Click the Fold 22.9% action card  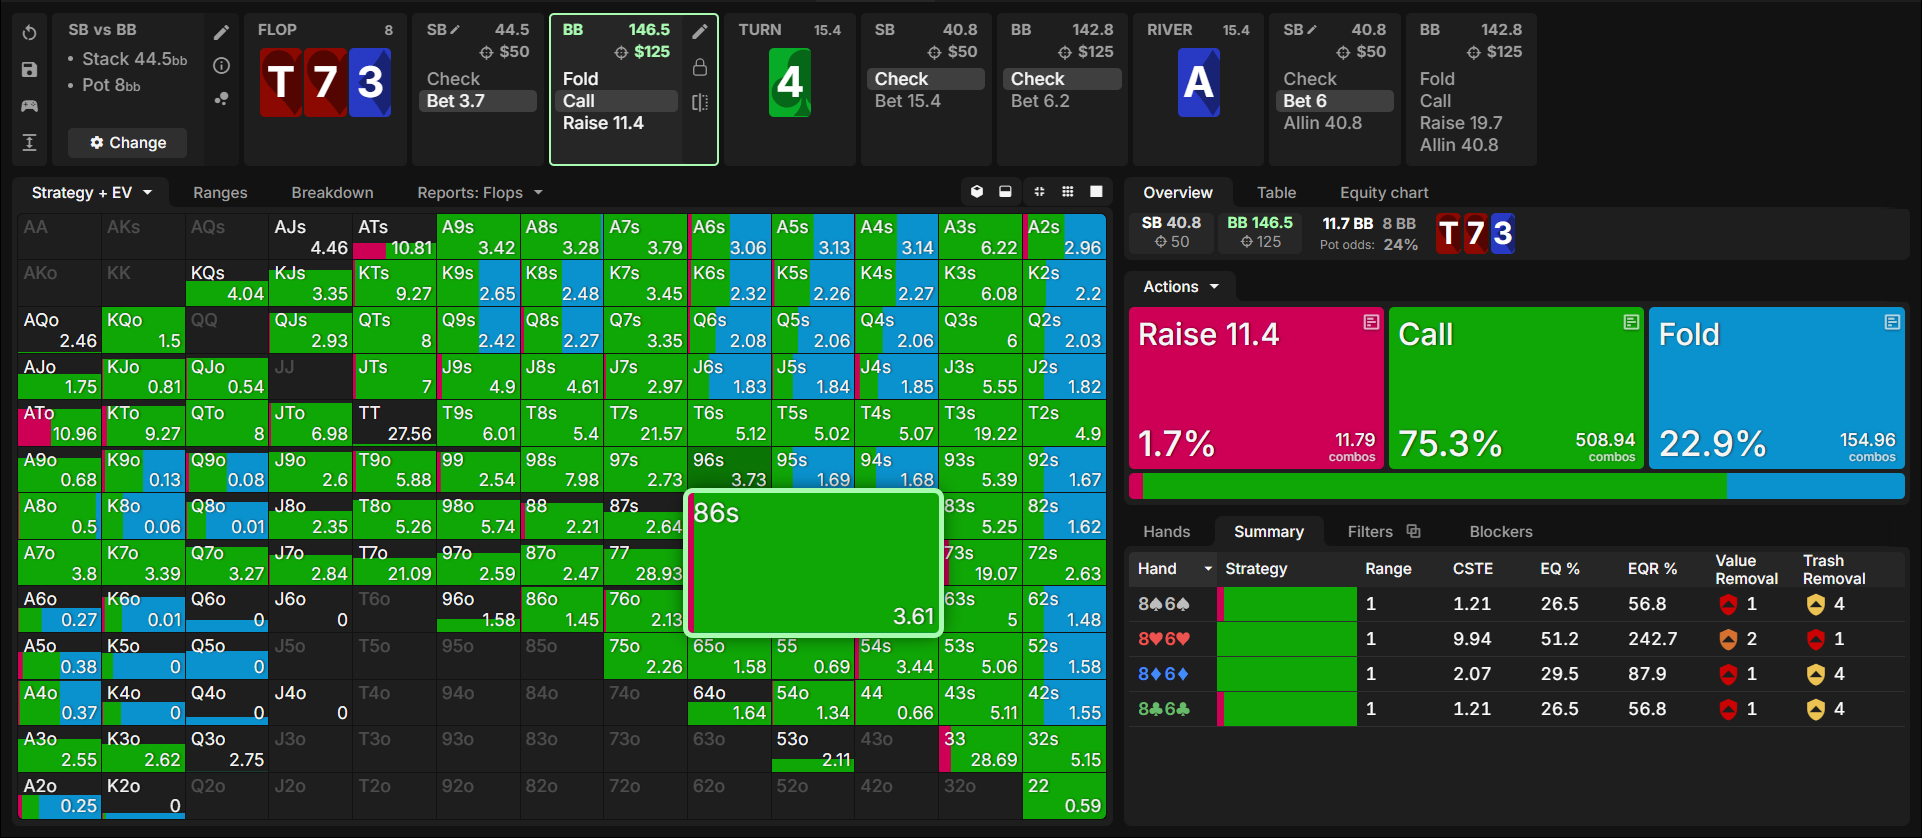click(1777, 388)
